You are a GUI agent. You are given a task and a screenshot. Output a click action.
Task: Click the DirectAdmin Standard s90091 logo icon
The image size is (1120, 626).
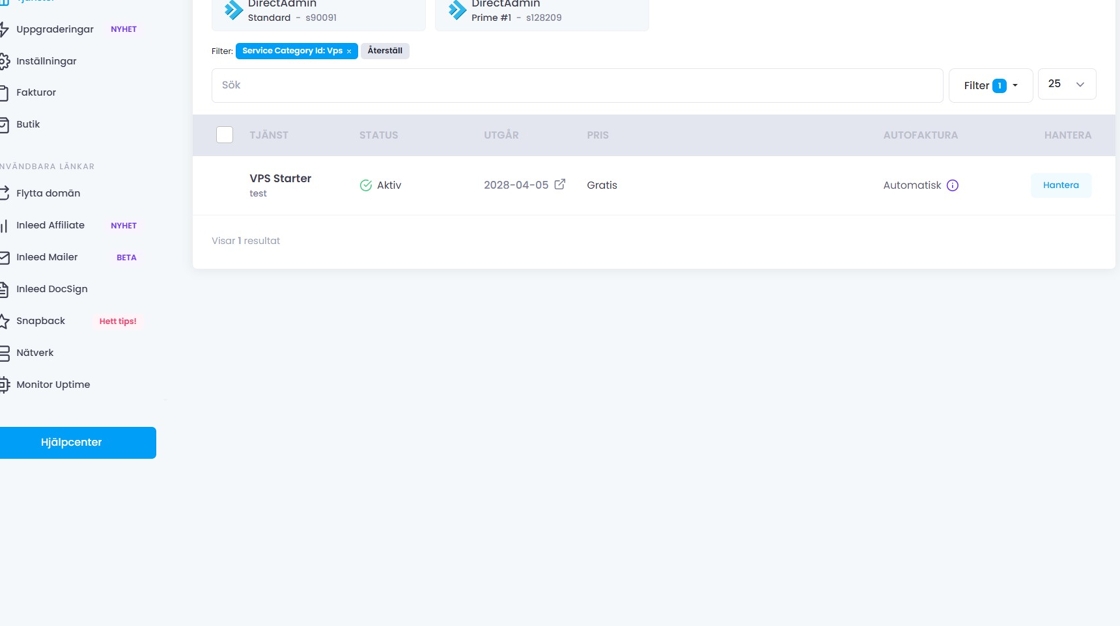(234, 10)
